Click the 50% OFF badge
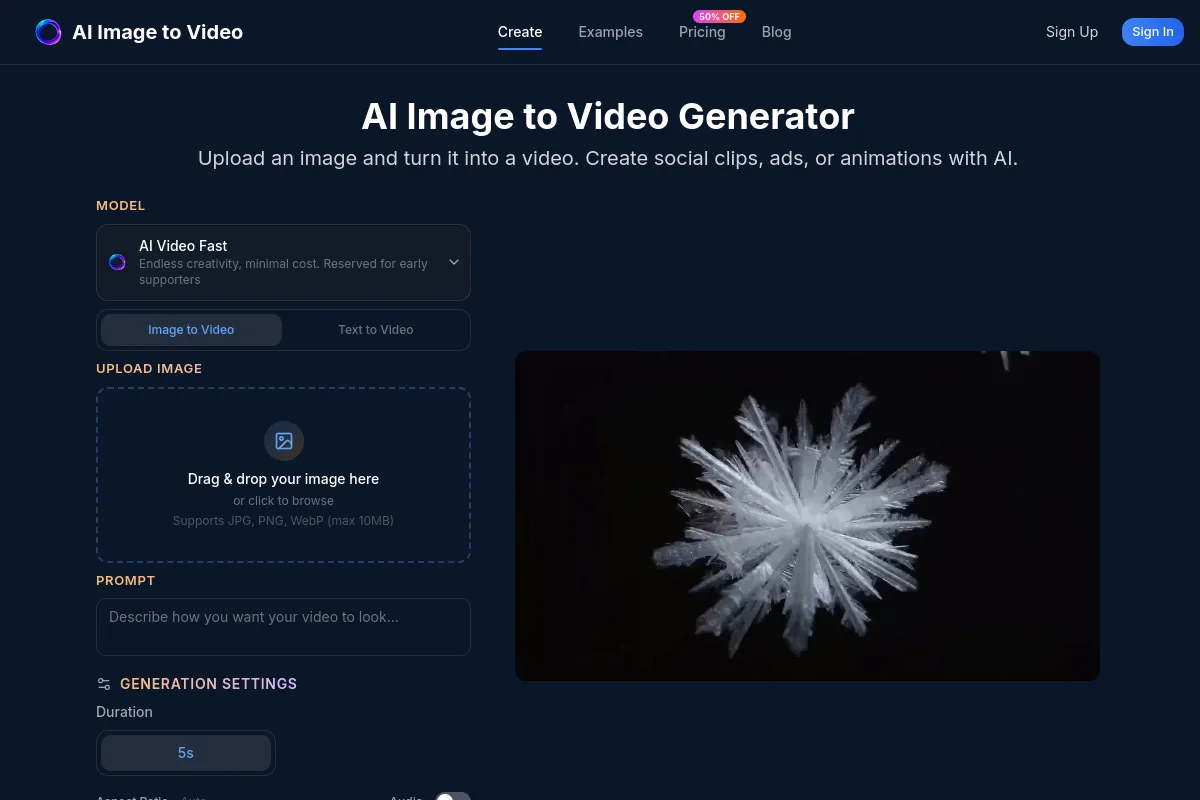 tap(719, 16)
